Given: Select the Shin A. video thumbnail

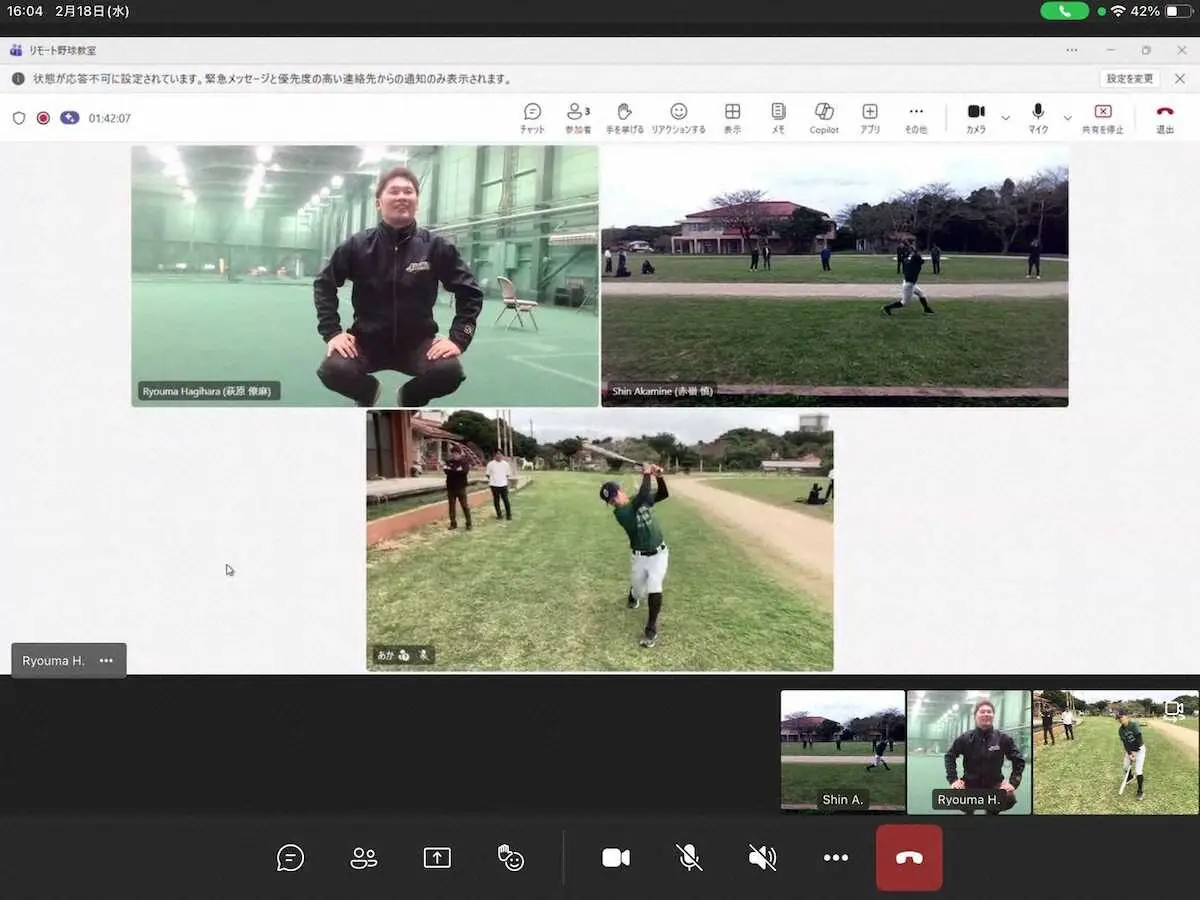Looking at the screenshot, I should (x=842, y=751).
